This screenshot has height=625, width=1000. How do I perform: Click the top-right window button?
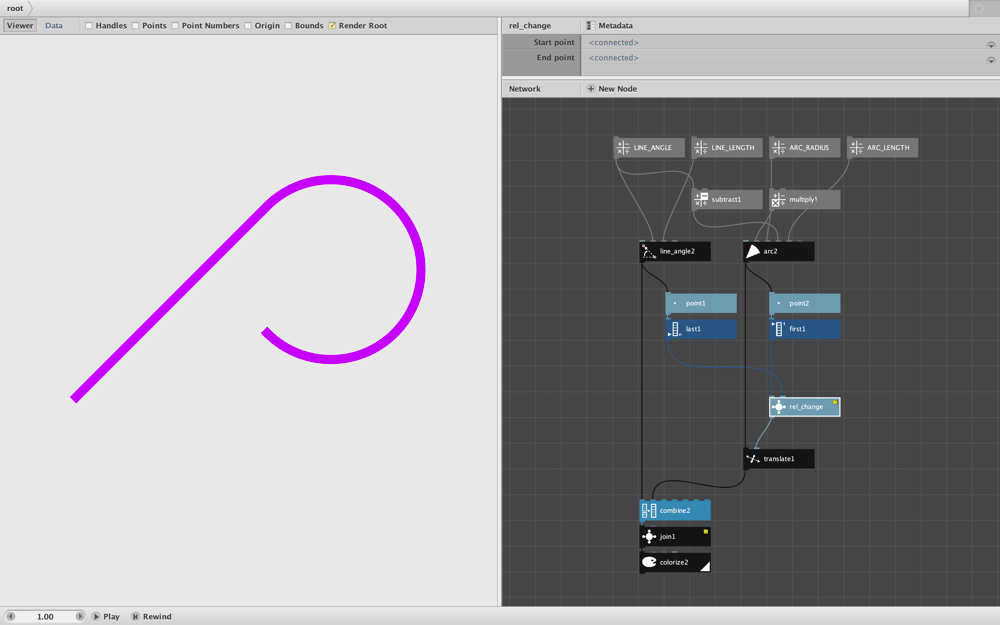pos(980,8)
